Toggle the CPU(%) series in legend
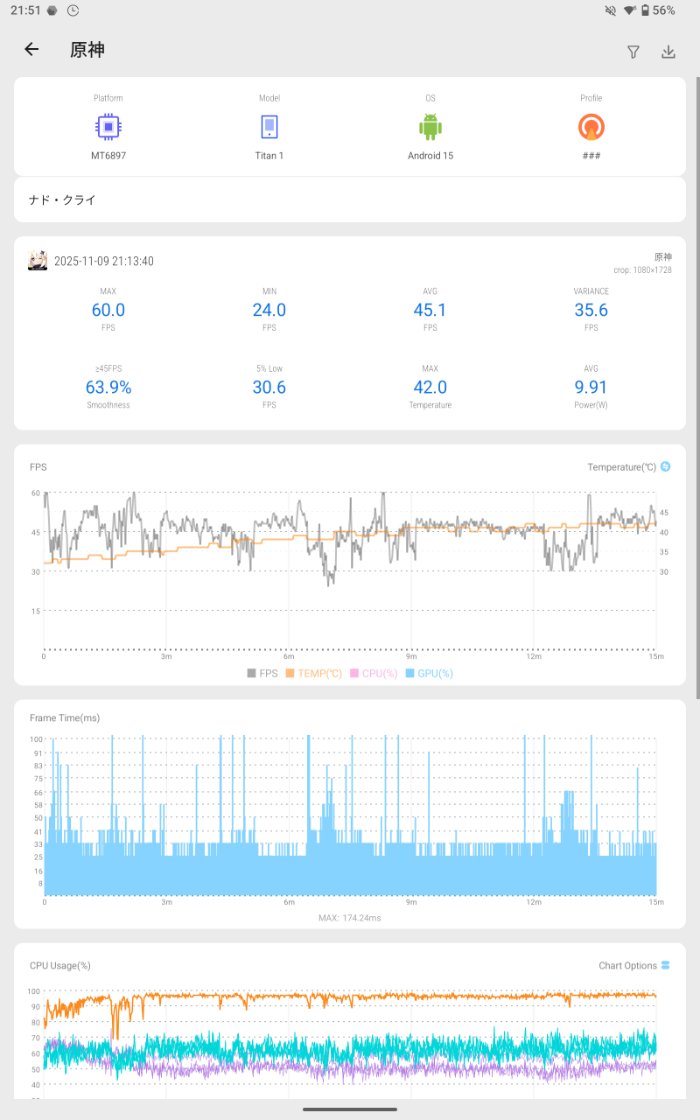700x1120 pixels. [x=374, y=673]
